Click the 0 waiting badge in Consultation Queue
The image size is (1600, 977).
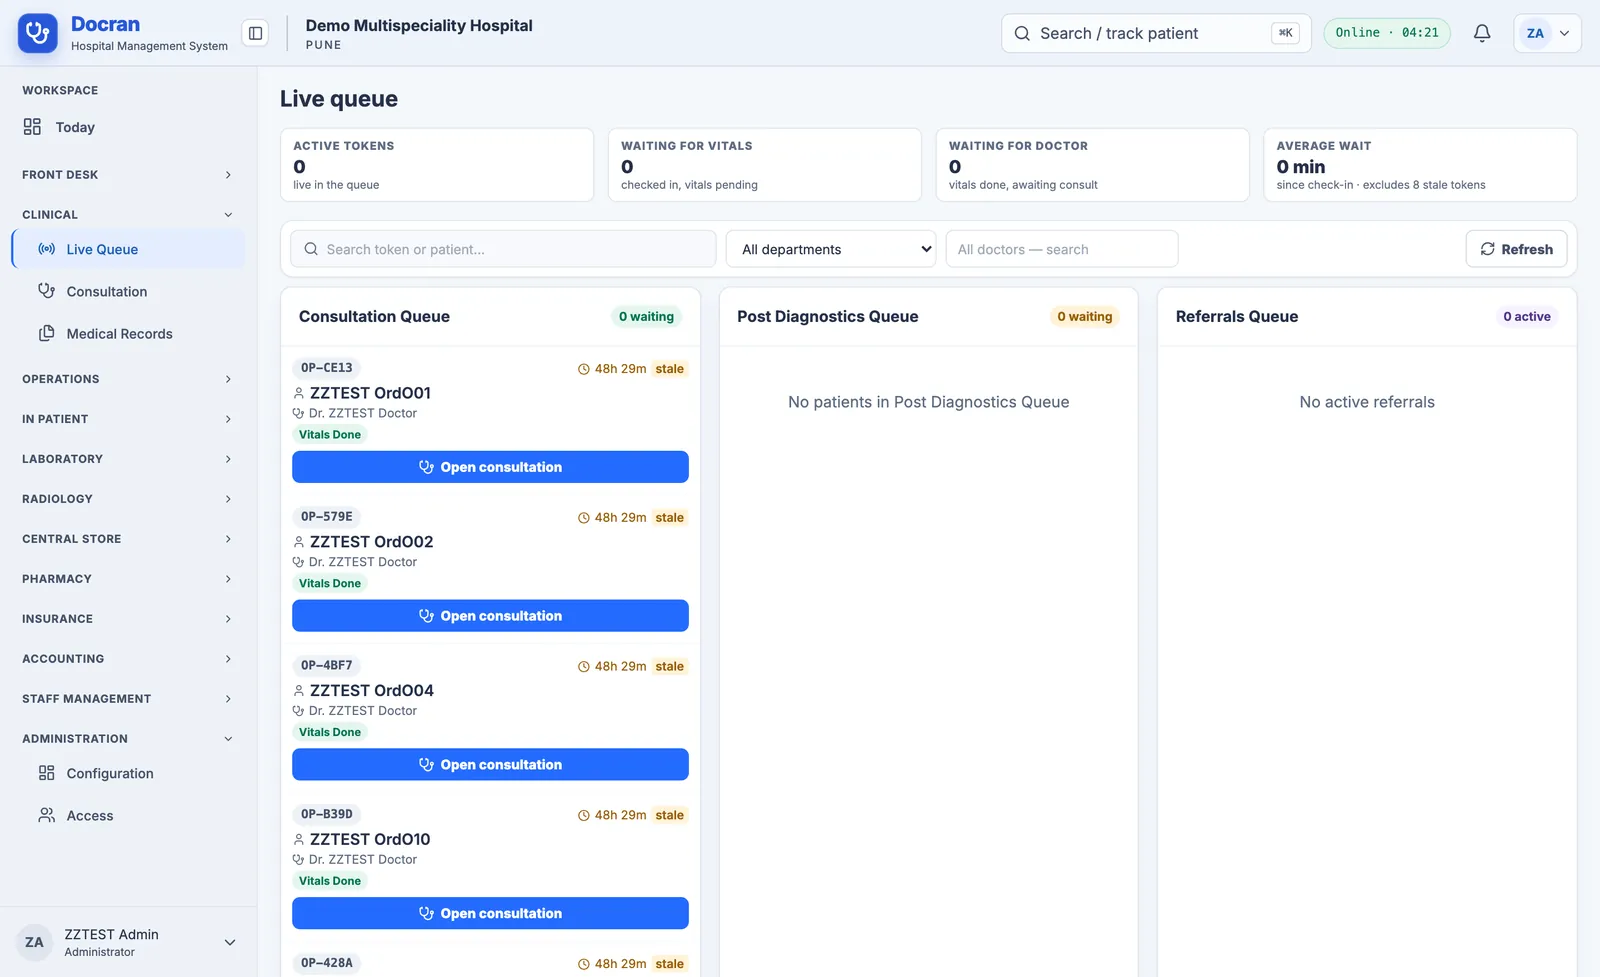point(646,316)
